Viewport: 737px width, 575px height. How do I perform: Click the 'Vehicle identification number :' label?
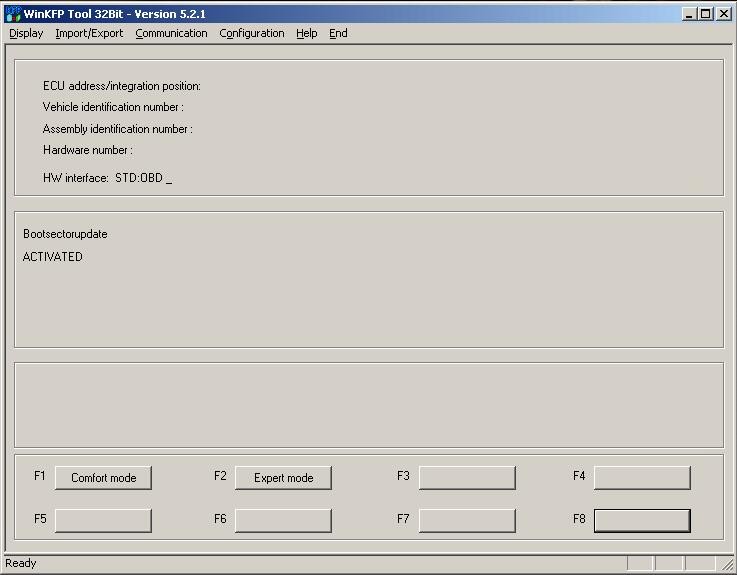[113, 107]
